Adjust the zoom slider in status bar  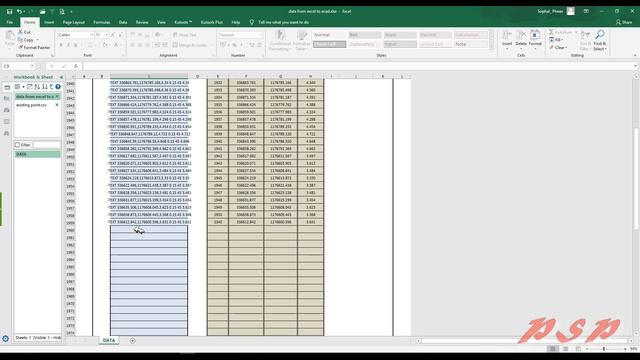point(604,349)
